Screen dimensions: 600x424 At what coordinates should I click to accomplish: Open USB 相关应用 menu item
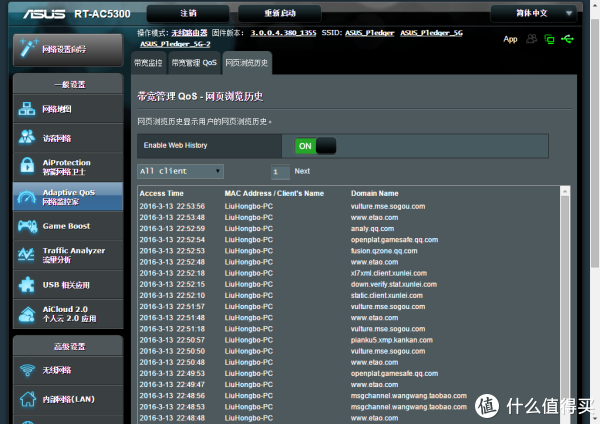(x=68, y=285)
